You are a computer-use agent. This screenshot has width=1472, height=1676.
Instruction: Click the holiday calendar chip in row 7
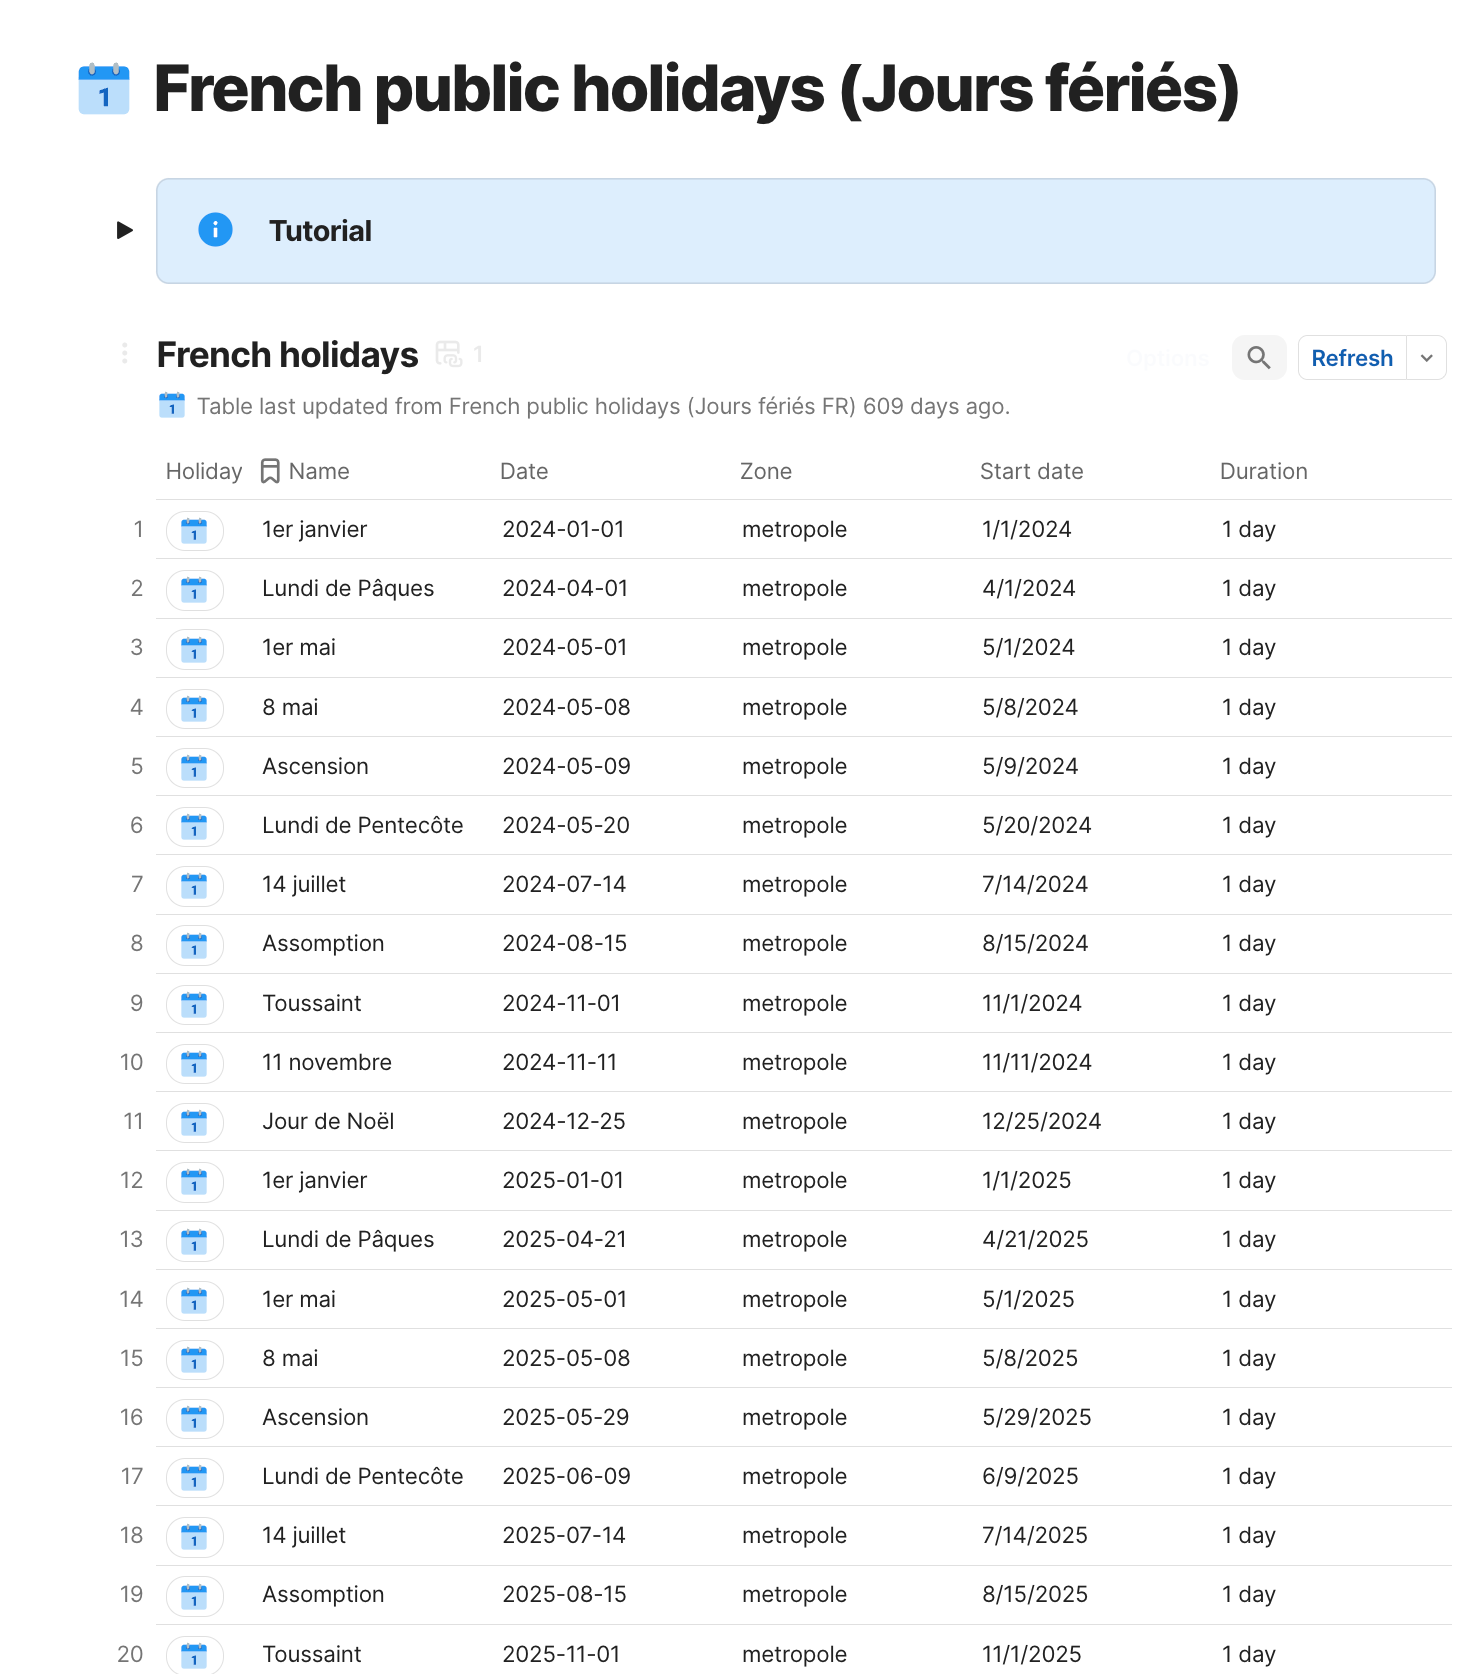(x=194, y=885)
